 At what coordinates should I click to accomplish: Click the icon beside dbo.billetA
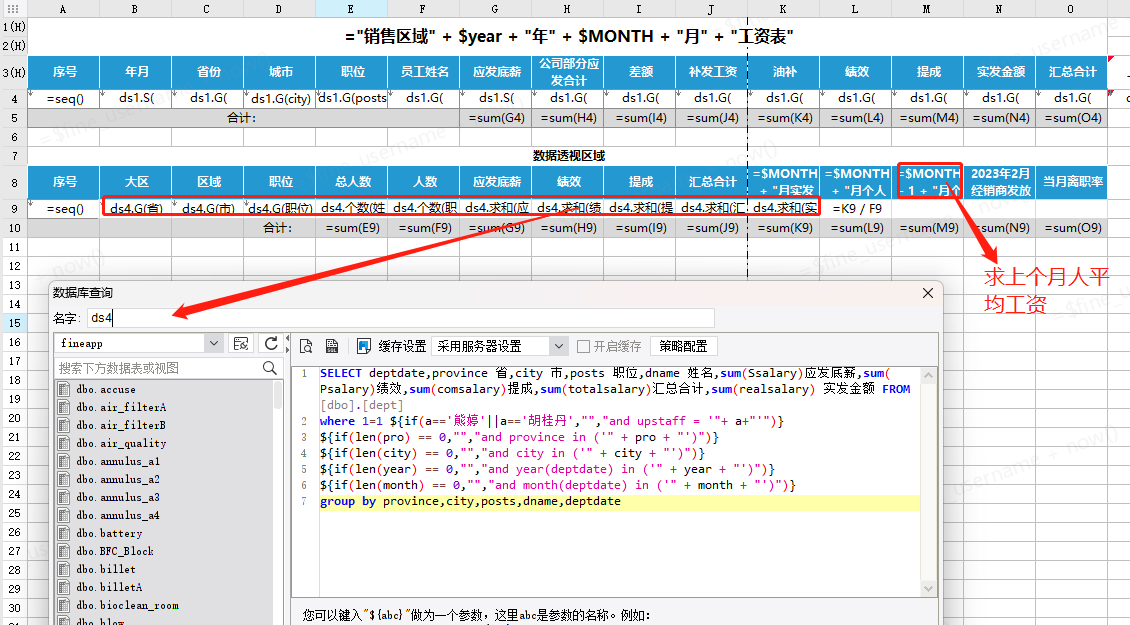click(x=64, y=588)
